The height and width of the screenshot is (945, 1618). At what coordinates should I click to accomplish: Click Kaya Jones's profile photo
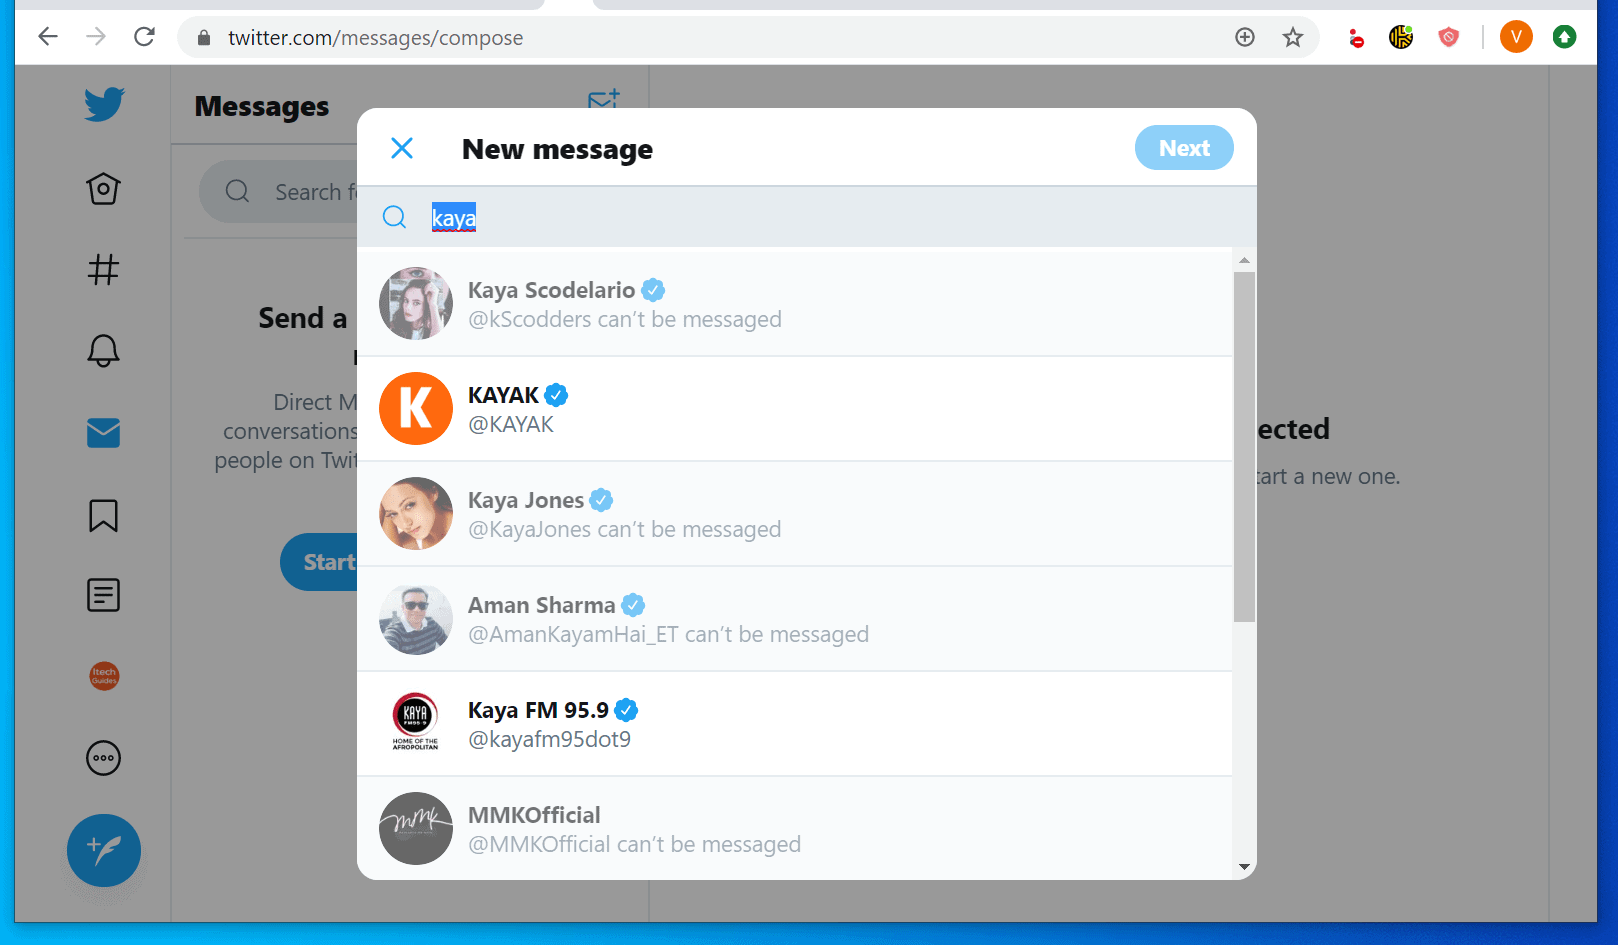click(x=416, y=513)
